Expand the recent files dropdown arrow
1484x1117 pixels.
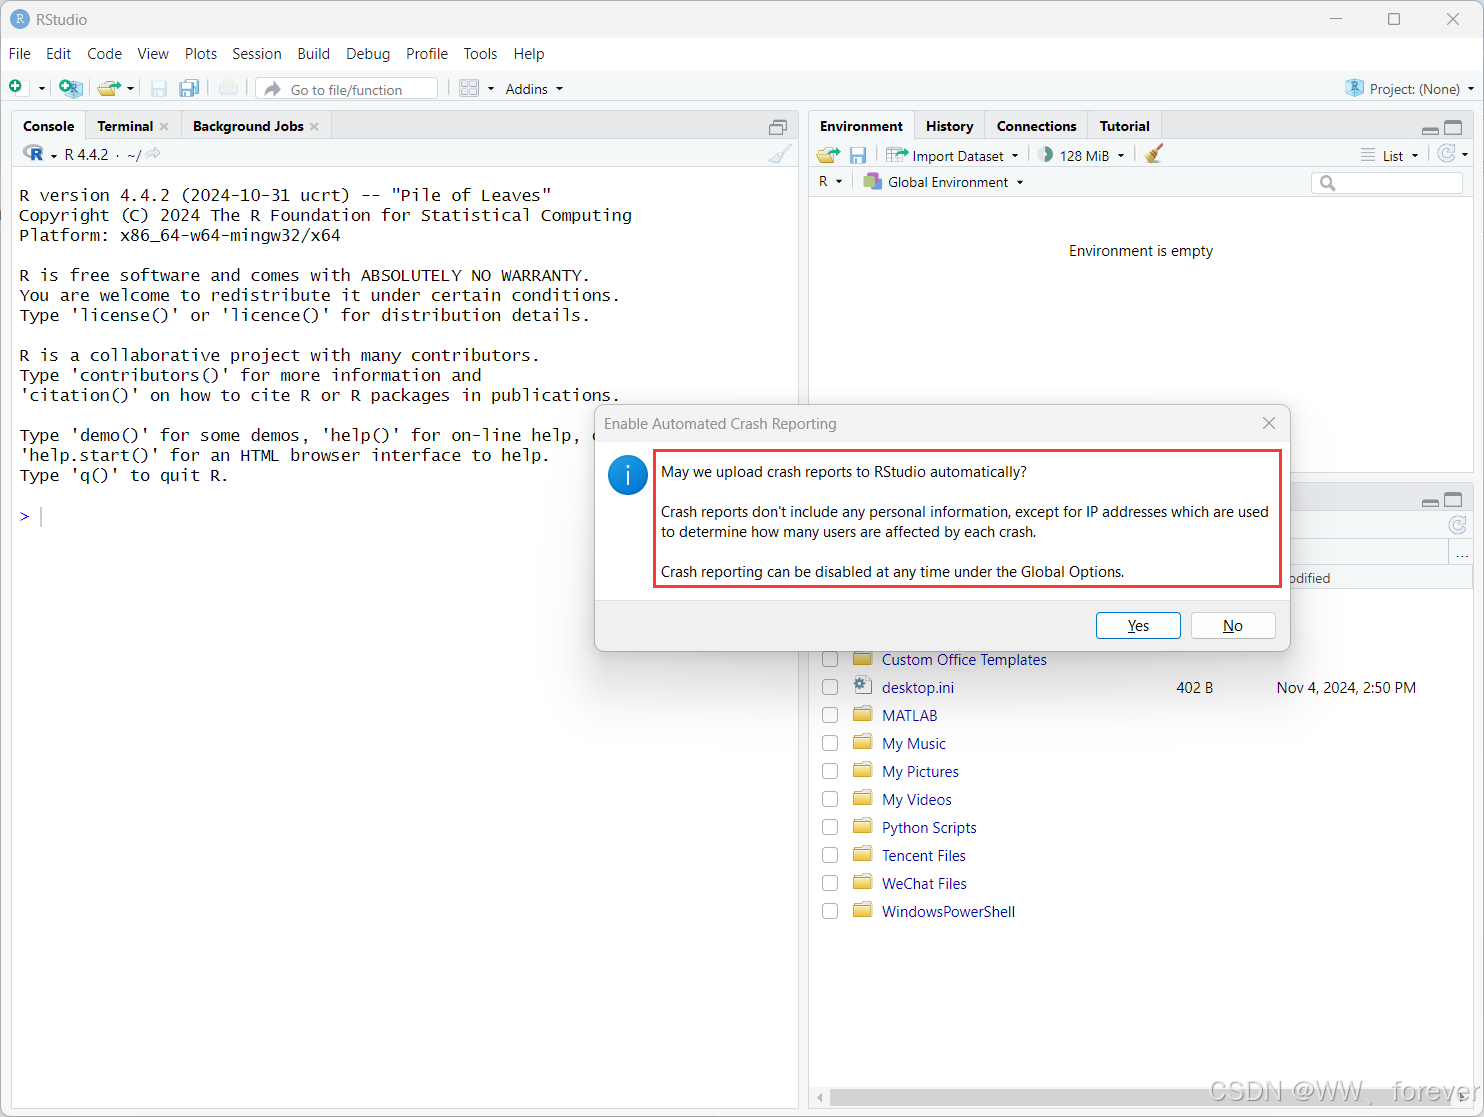(x=130, y=89)
